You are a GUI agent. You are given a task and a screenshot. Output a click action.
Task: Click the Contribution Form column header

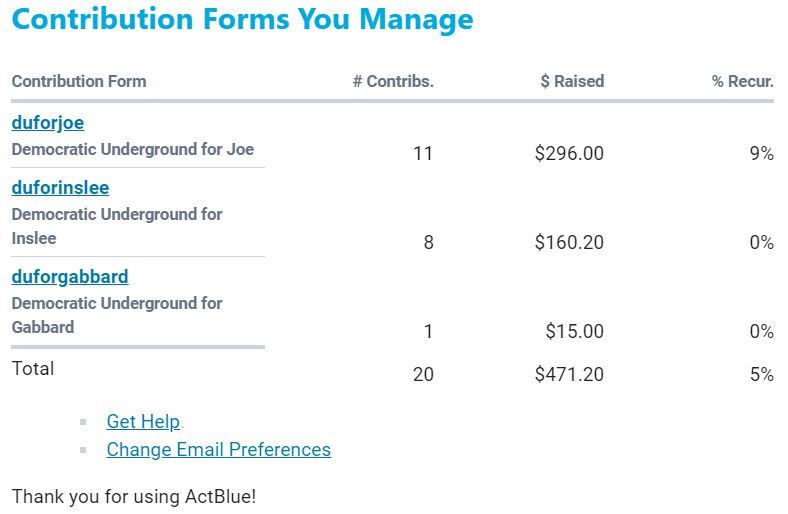(x=79, y=82)
